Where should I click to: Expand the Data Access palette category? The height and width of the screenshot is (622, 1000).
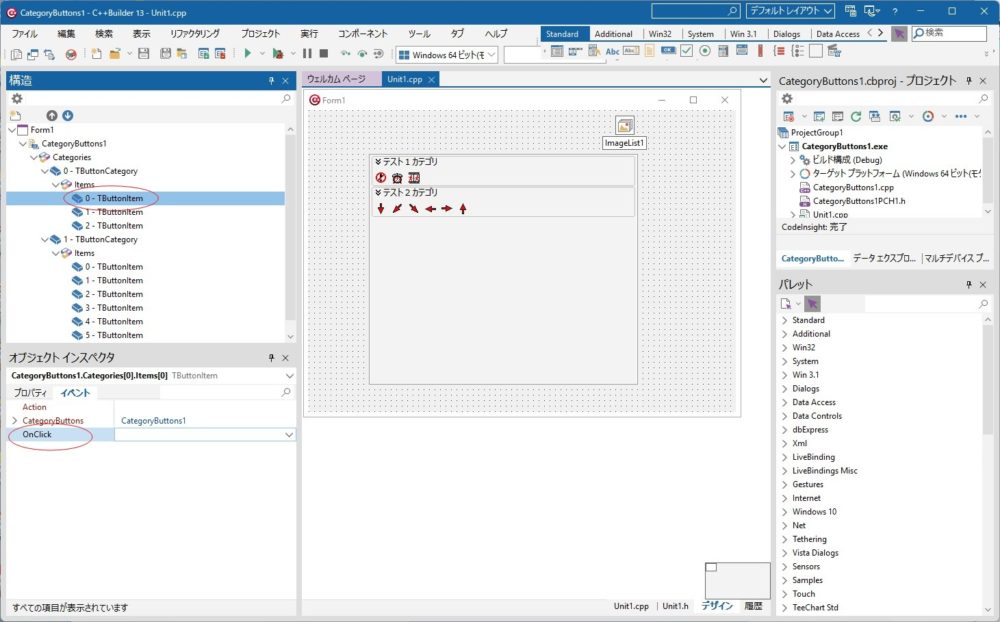[x=784, y=402]
